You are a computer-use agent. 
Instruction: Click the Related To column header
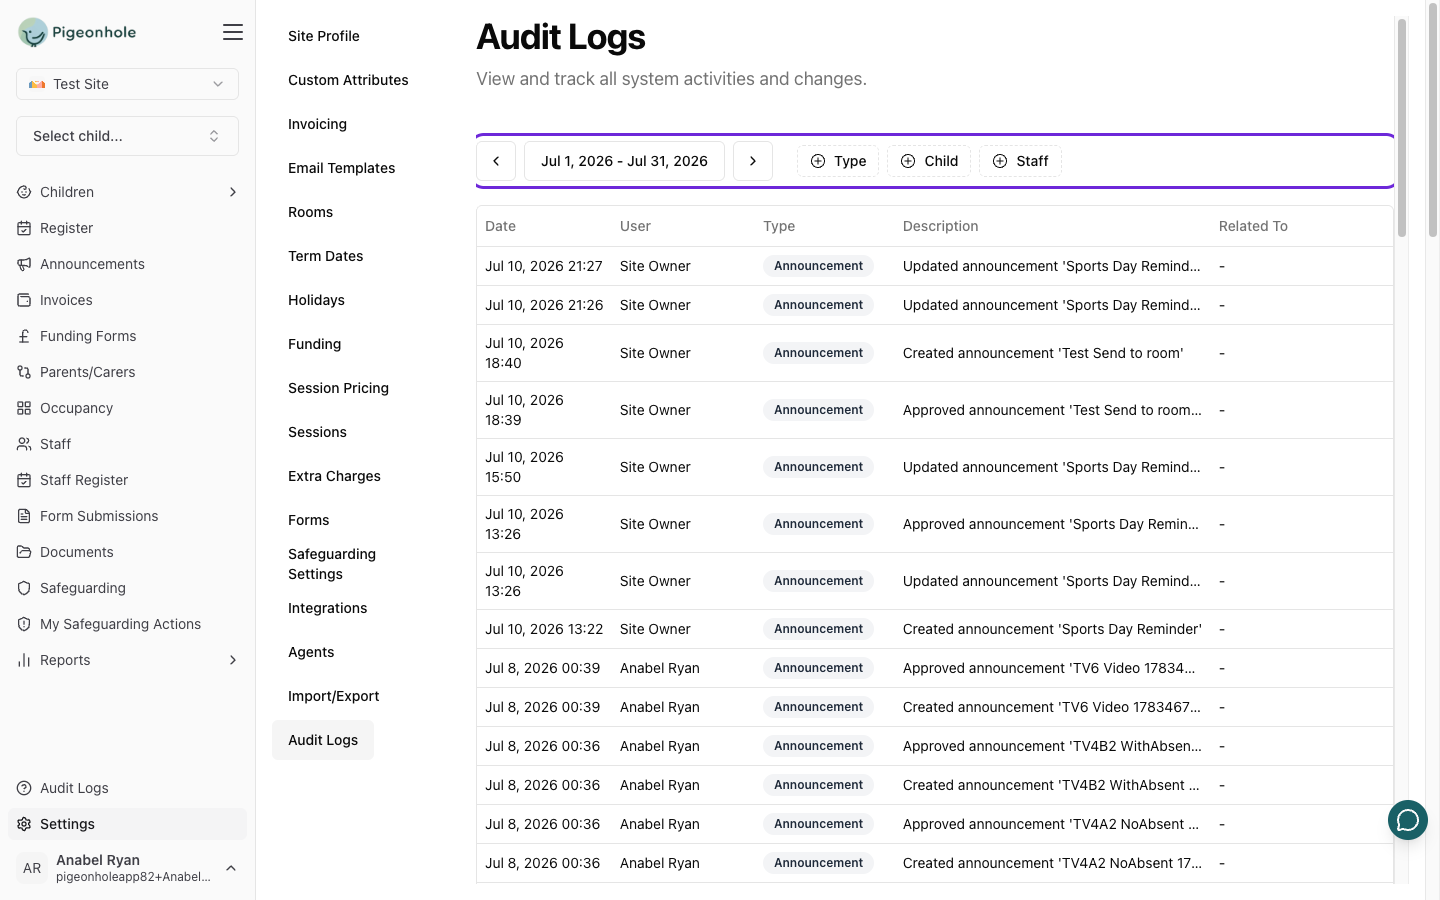click(1253, 226)
